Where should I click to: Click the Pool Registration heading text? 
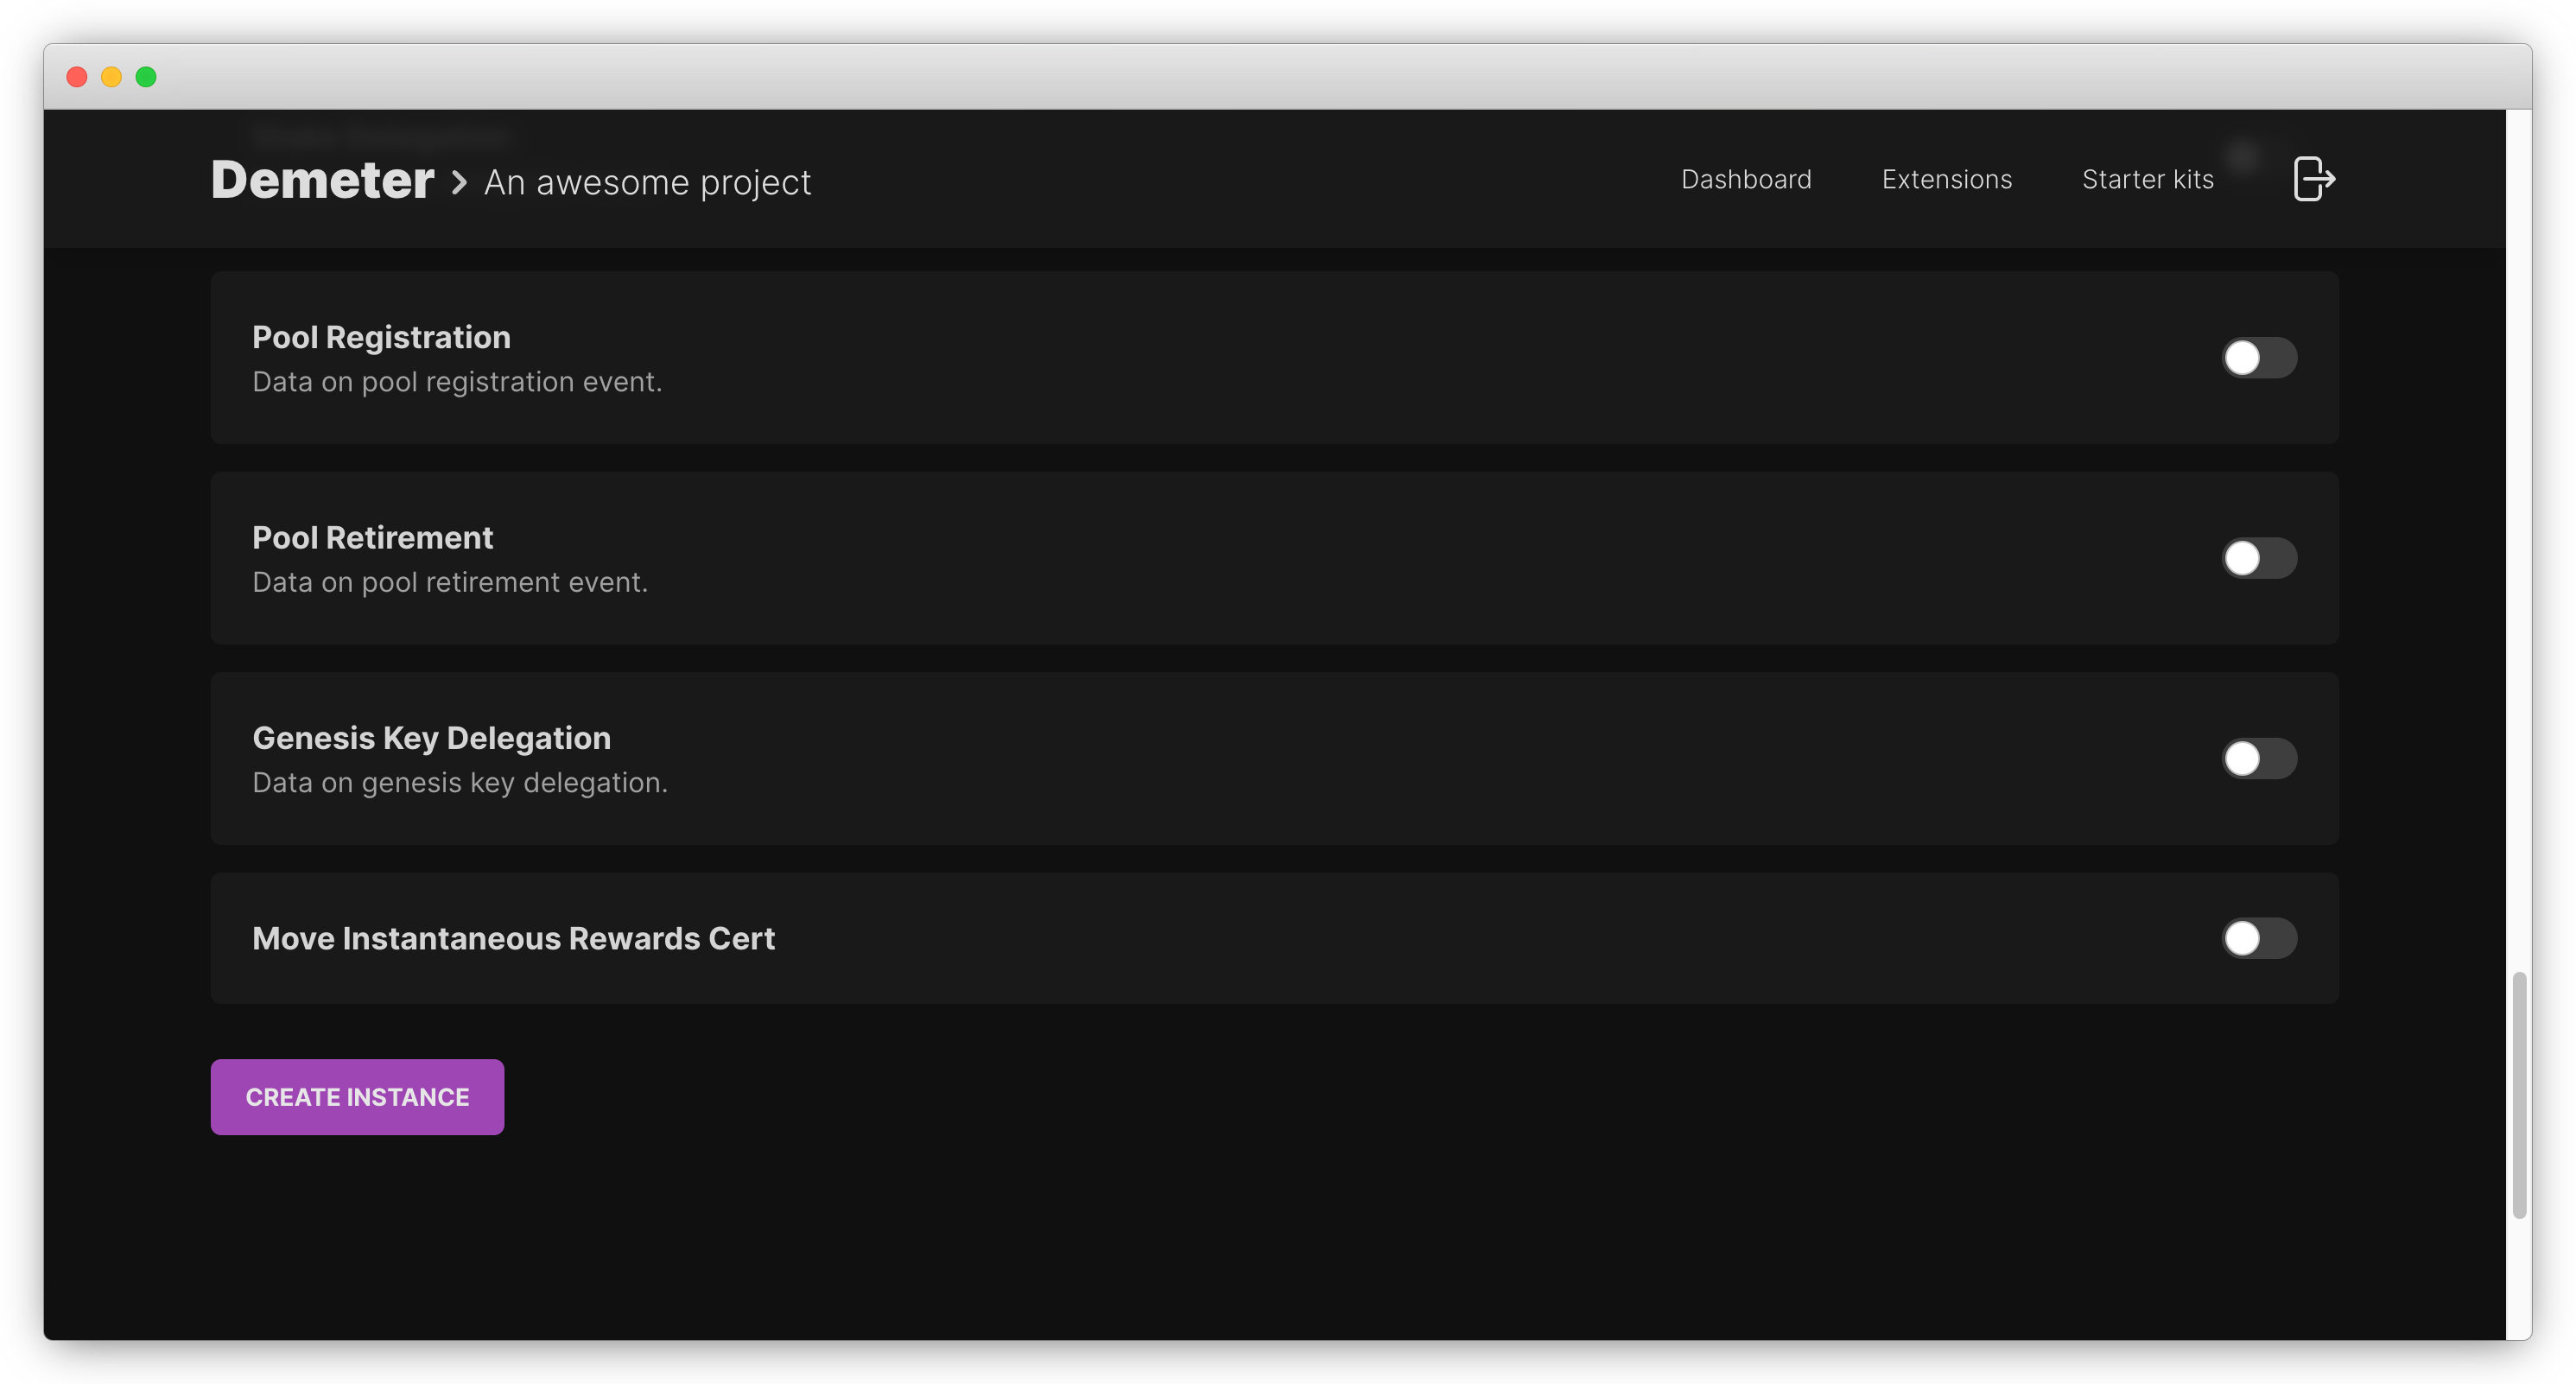point(381,337)
